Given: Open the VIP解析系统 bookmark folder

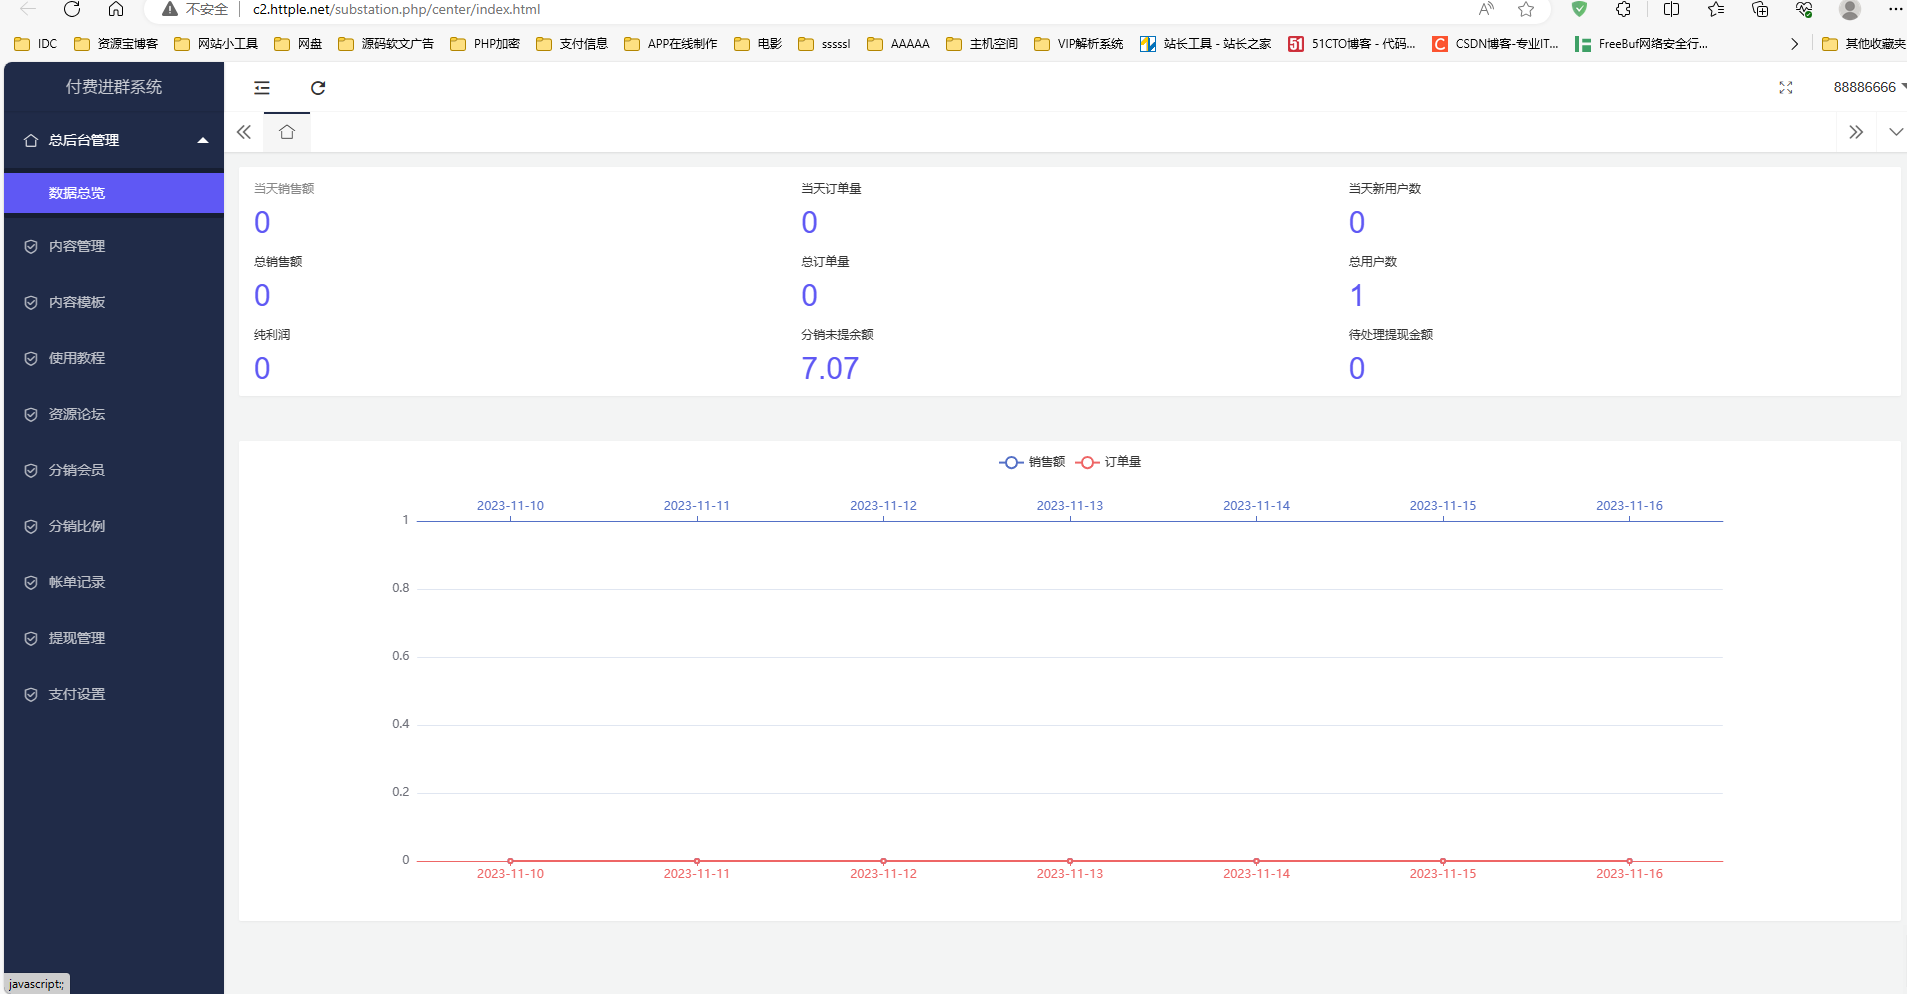Looking at the screenshot, I should (x=1078, y=44).
